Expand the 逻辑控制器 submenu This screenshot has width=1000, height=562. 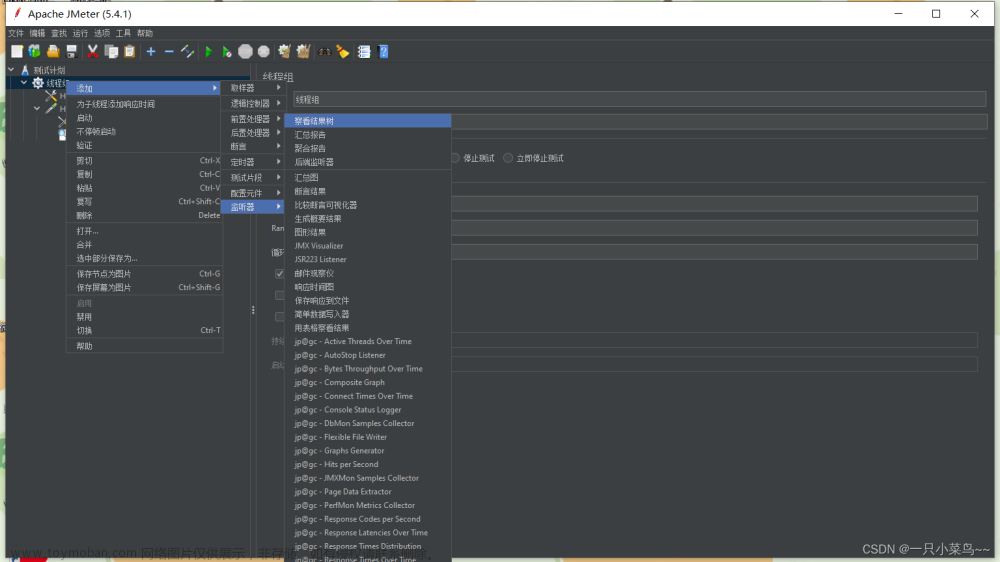253,103
